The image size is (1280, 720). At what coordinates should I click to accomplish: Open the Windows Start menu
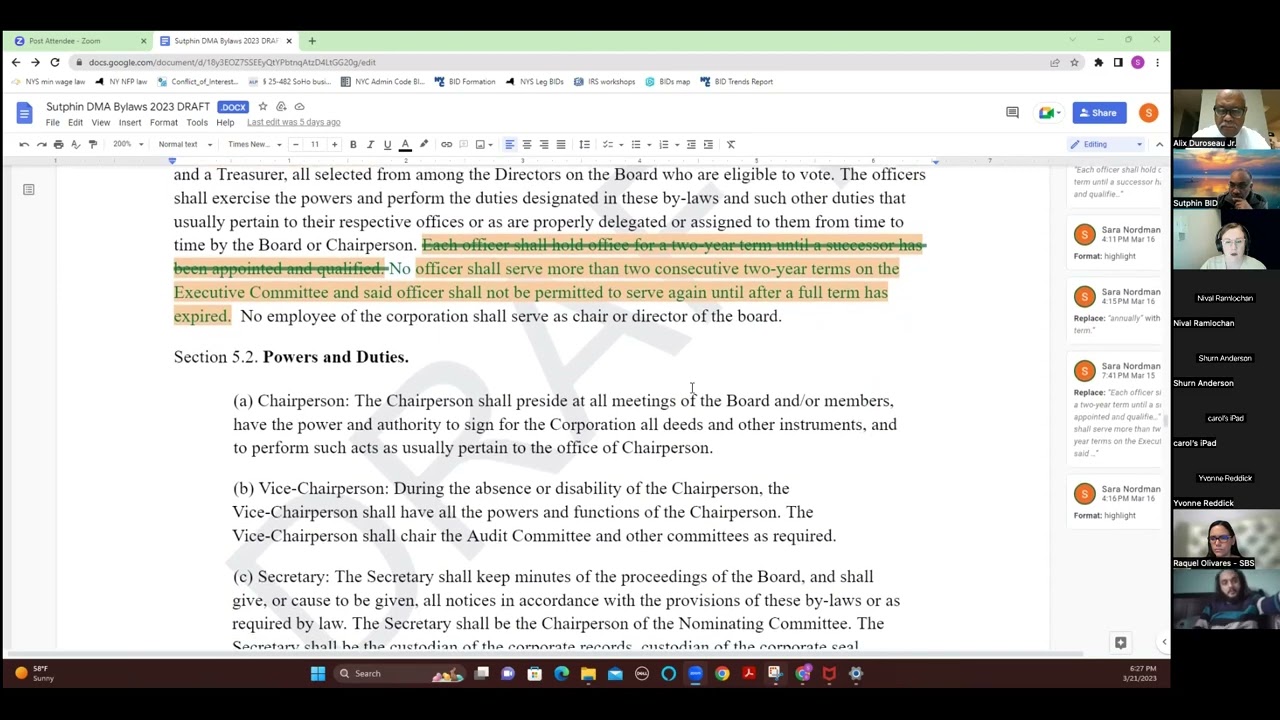[x=317, y=673]
